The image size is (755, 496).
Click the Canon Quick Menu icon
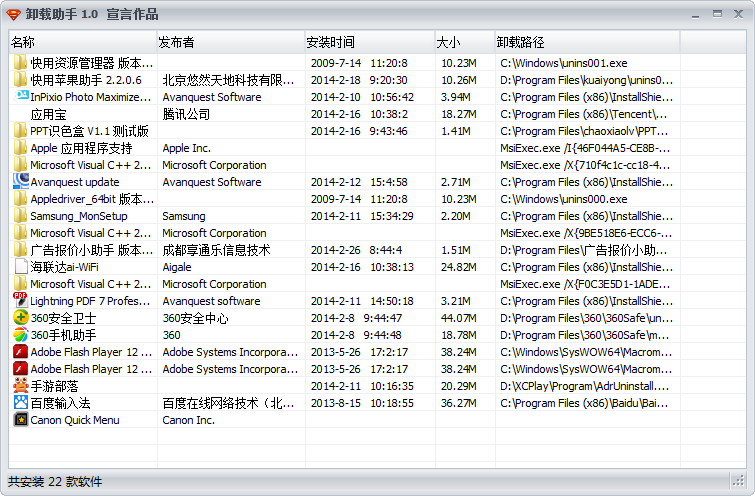pyautogui.click(x=20, y=419)
